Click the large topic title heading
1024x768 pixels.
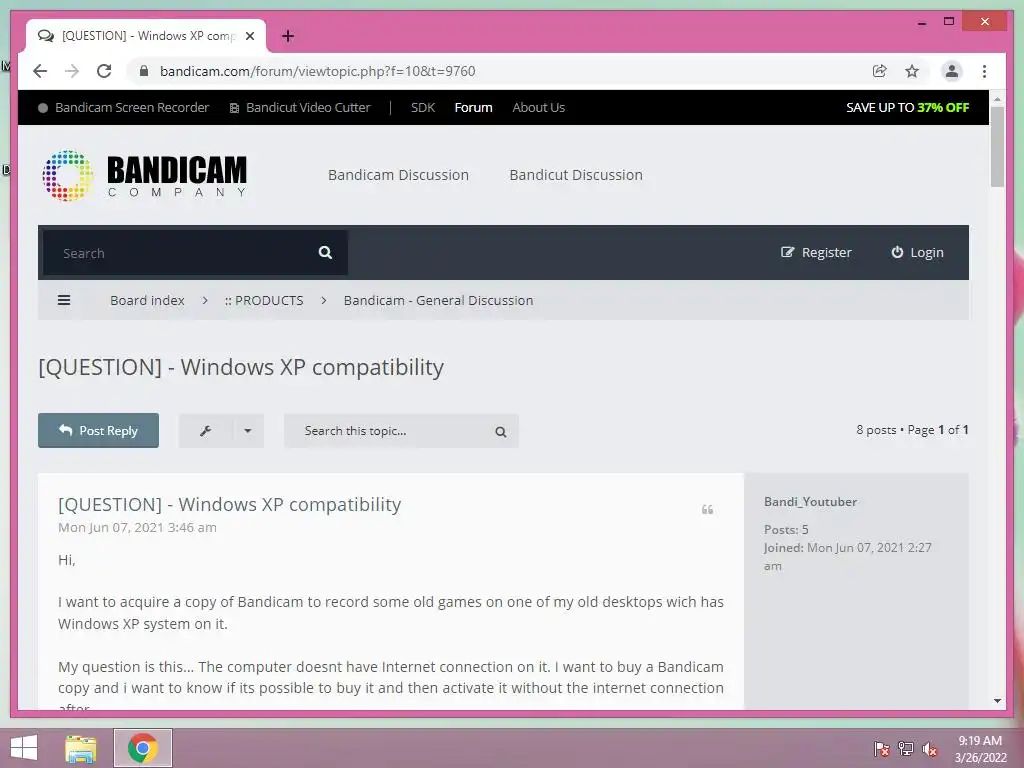coord(241,367)
